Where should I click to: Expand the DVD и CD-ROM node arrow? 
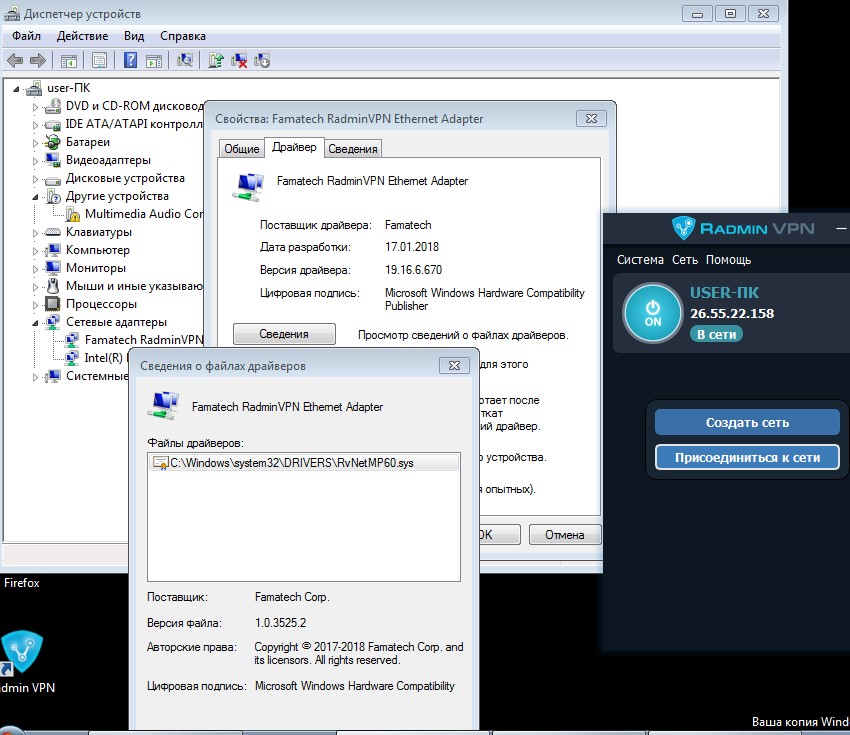[x=35, y=107]
